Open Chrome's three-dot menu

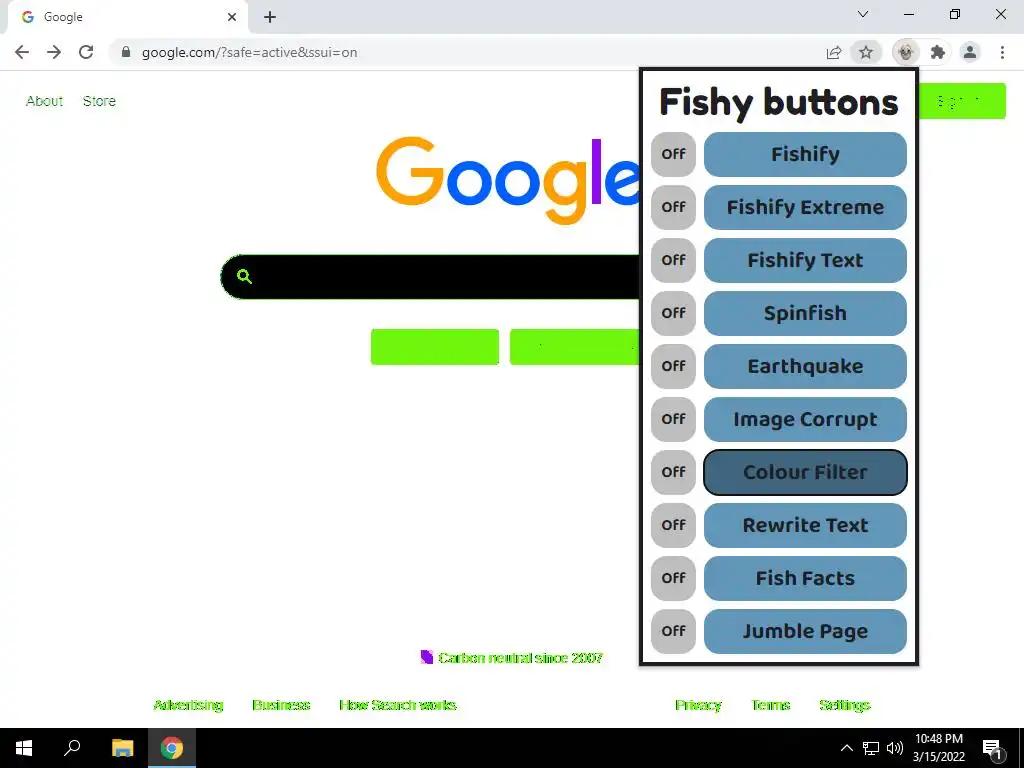click(1002, 52)
